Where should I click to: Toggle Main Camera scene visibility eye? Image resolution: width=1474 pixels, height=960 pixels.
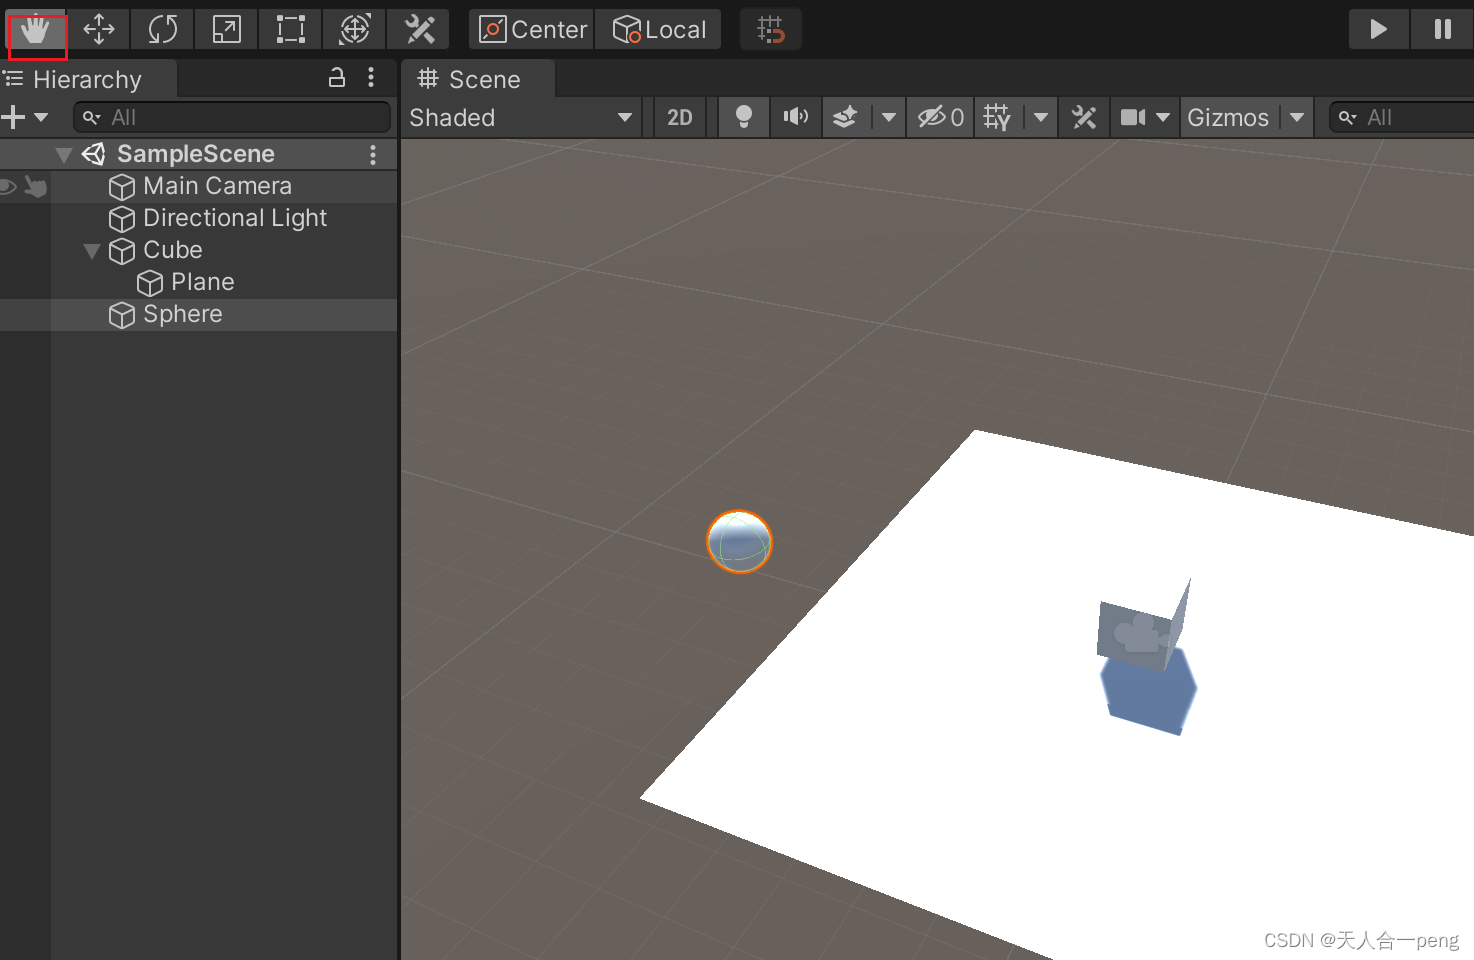(x=9, y=186)
